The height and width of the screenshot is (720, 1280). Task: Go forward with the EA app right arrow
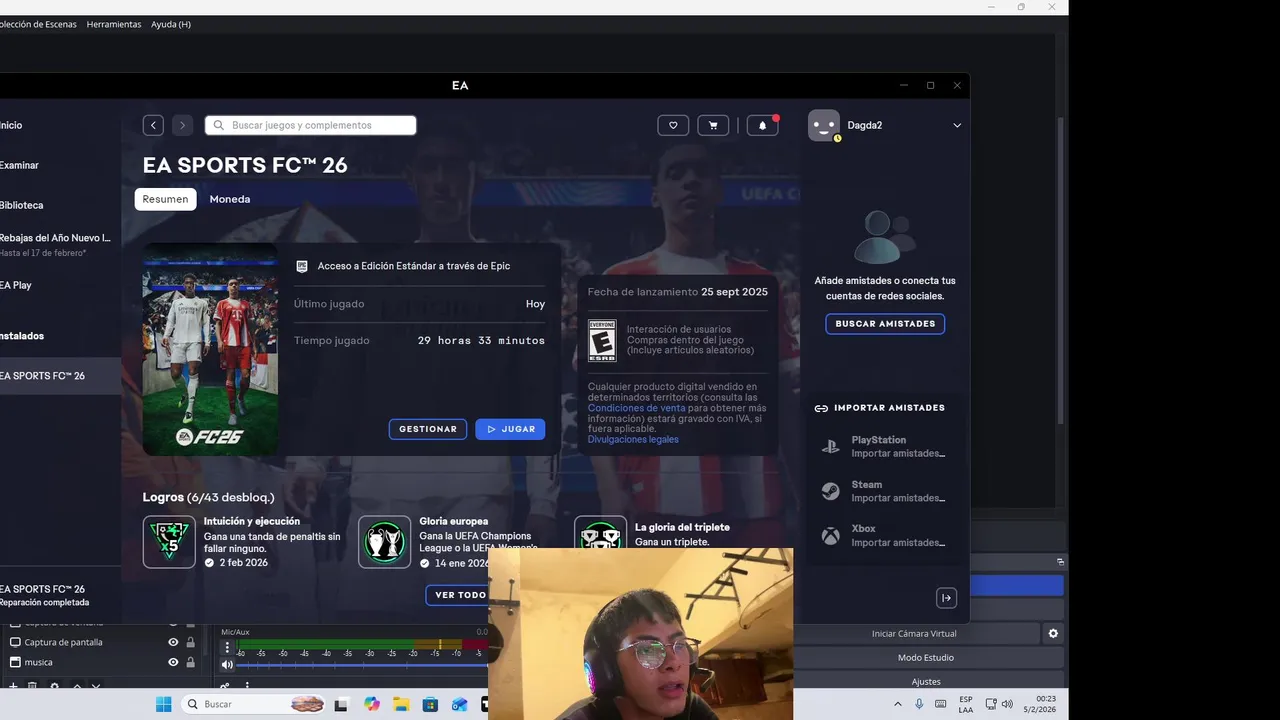pos(182,125)
